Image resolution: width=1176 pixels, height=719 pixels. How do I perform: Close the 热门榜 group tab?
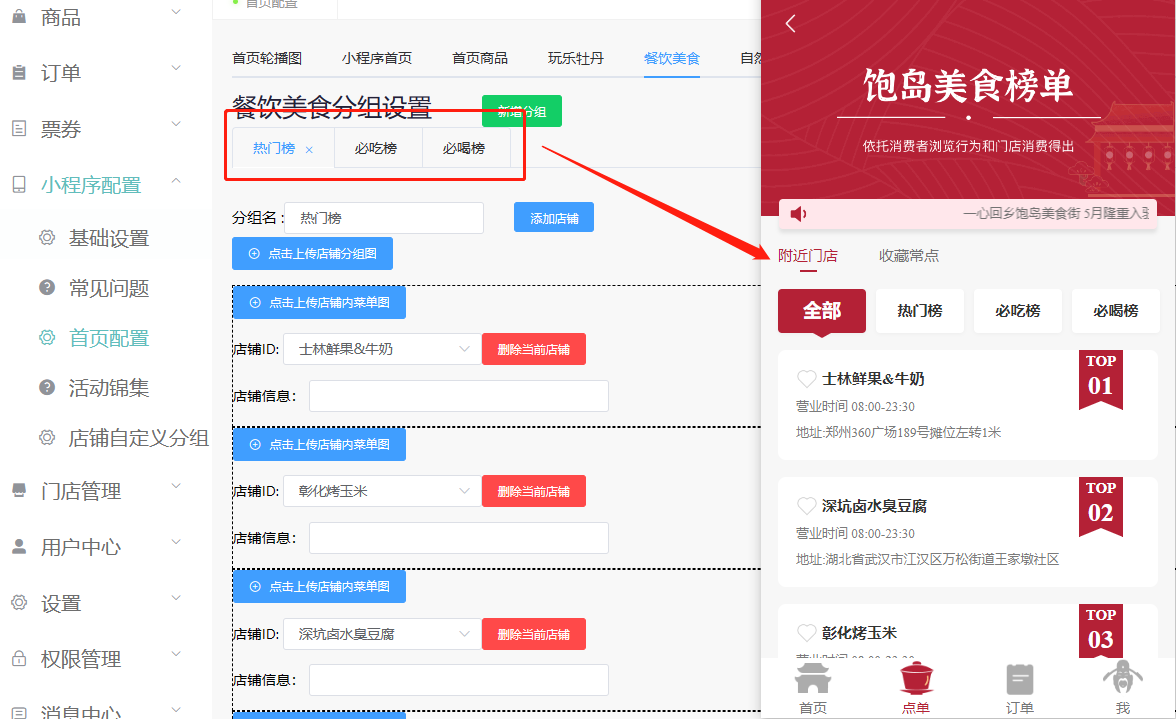pyautogui.click(x=309, y=150)
